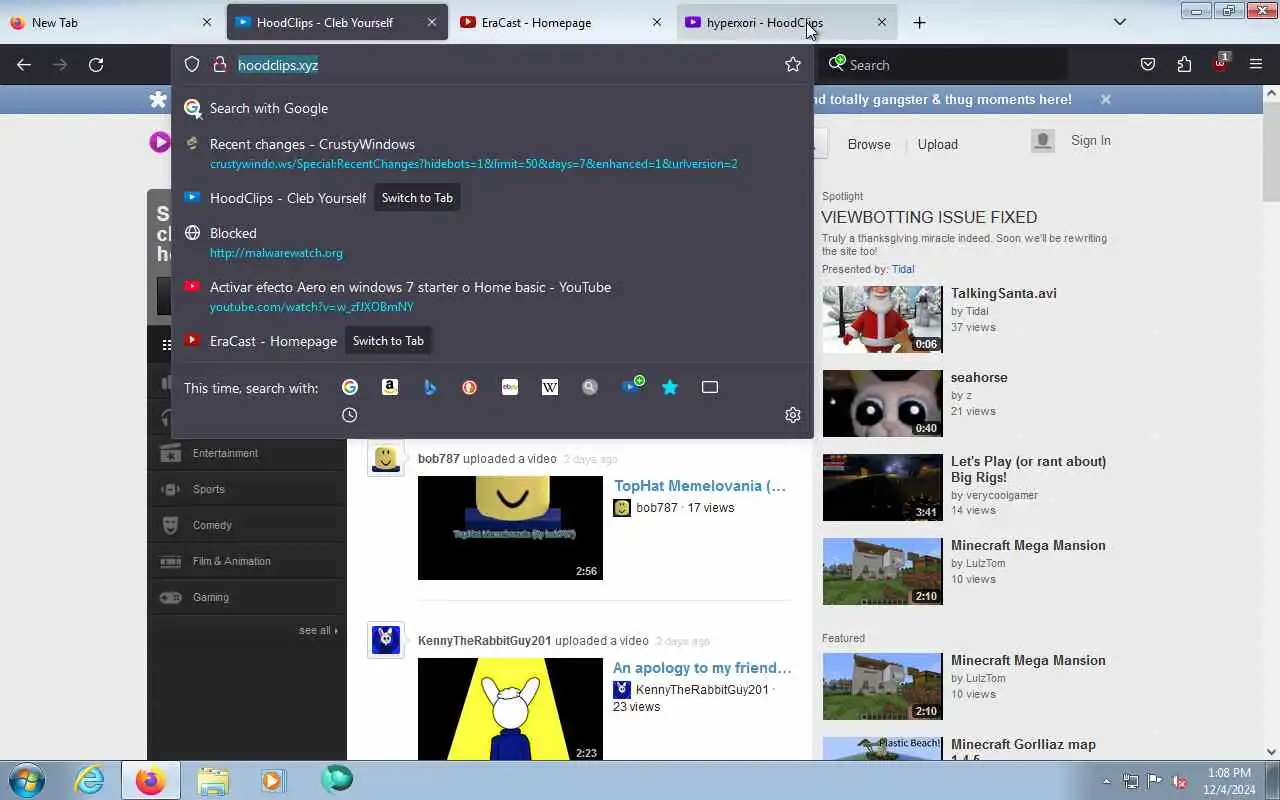Viewport: 1280px width, 800px height.
Task: Search this time with Google icon
Action: [x=350, y=387]
